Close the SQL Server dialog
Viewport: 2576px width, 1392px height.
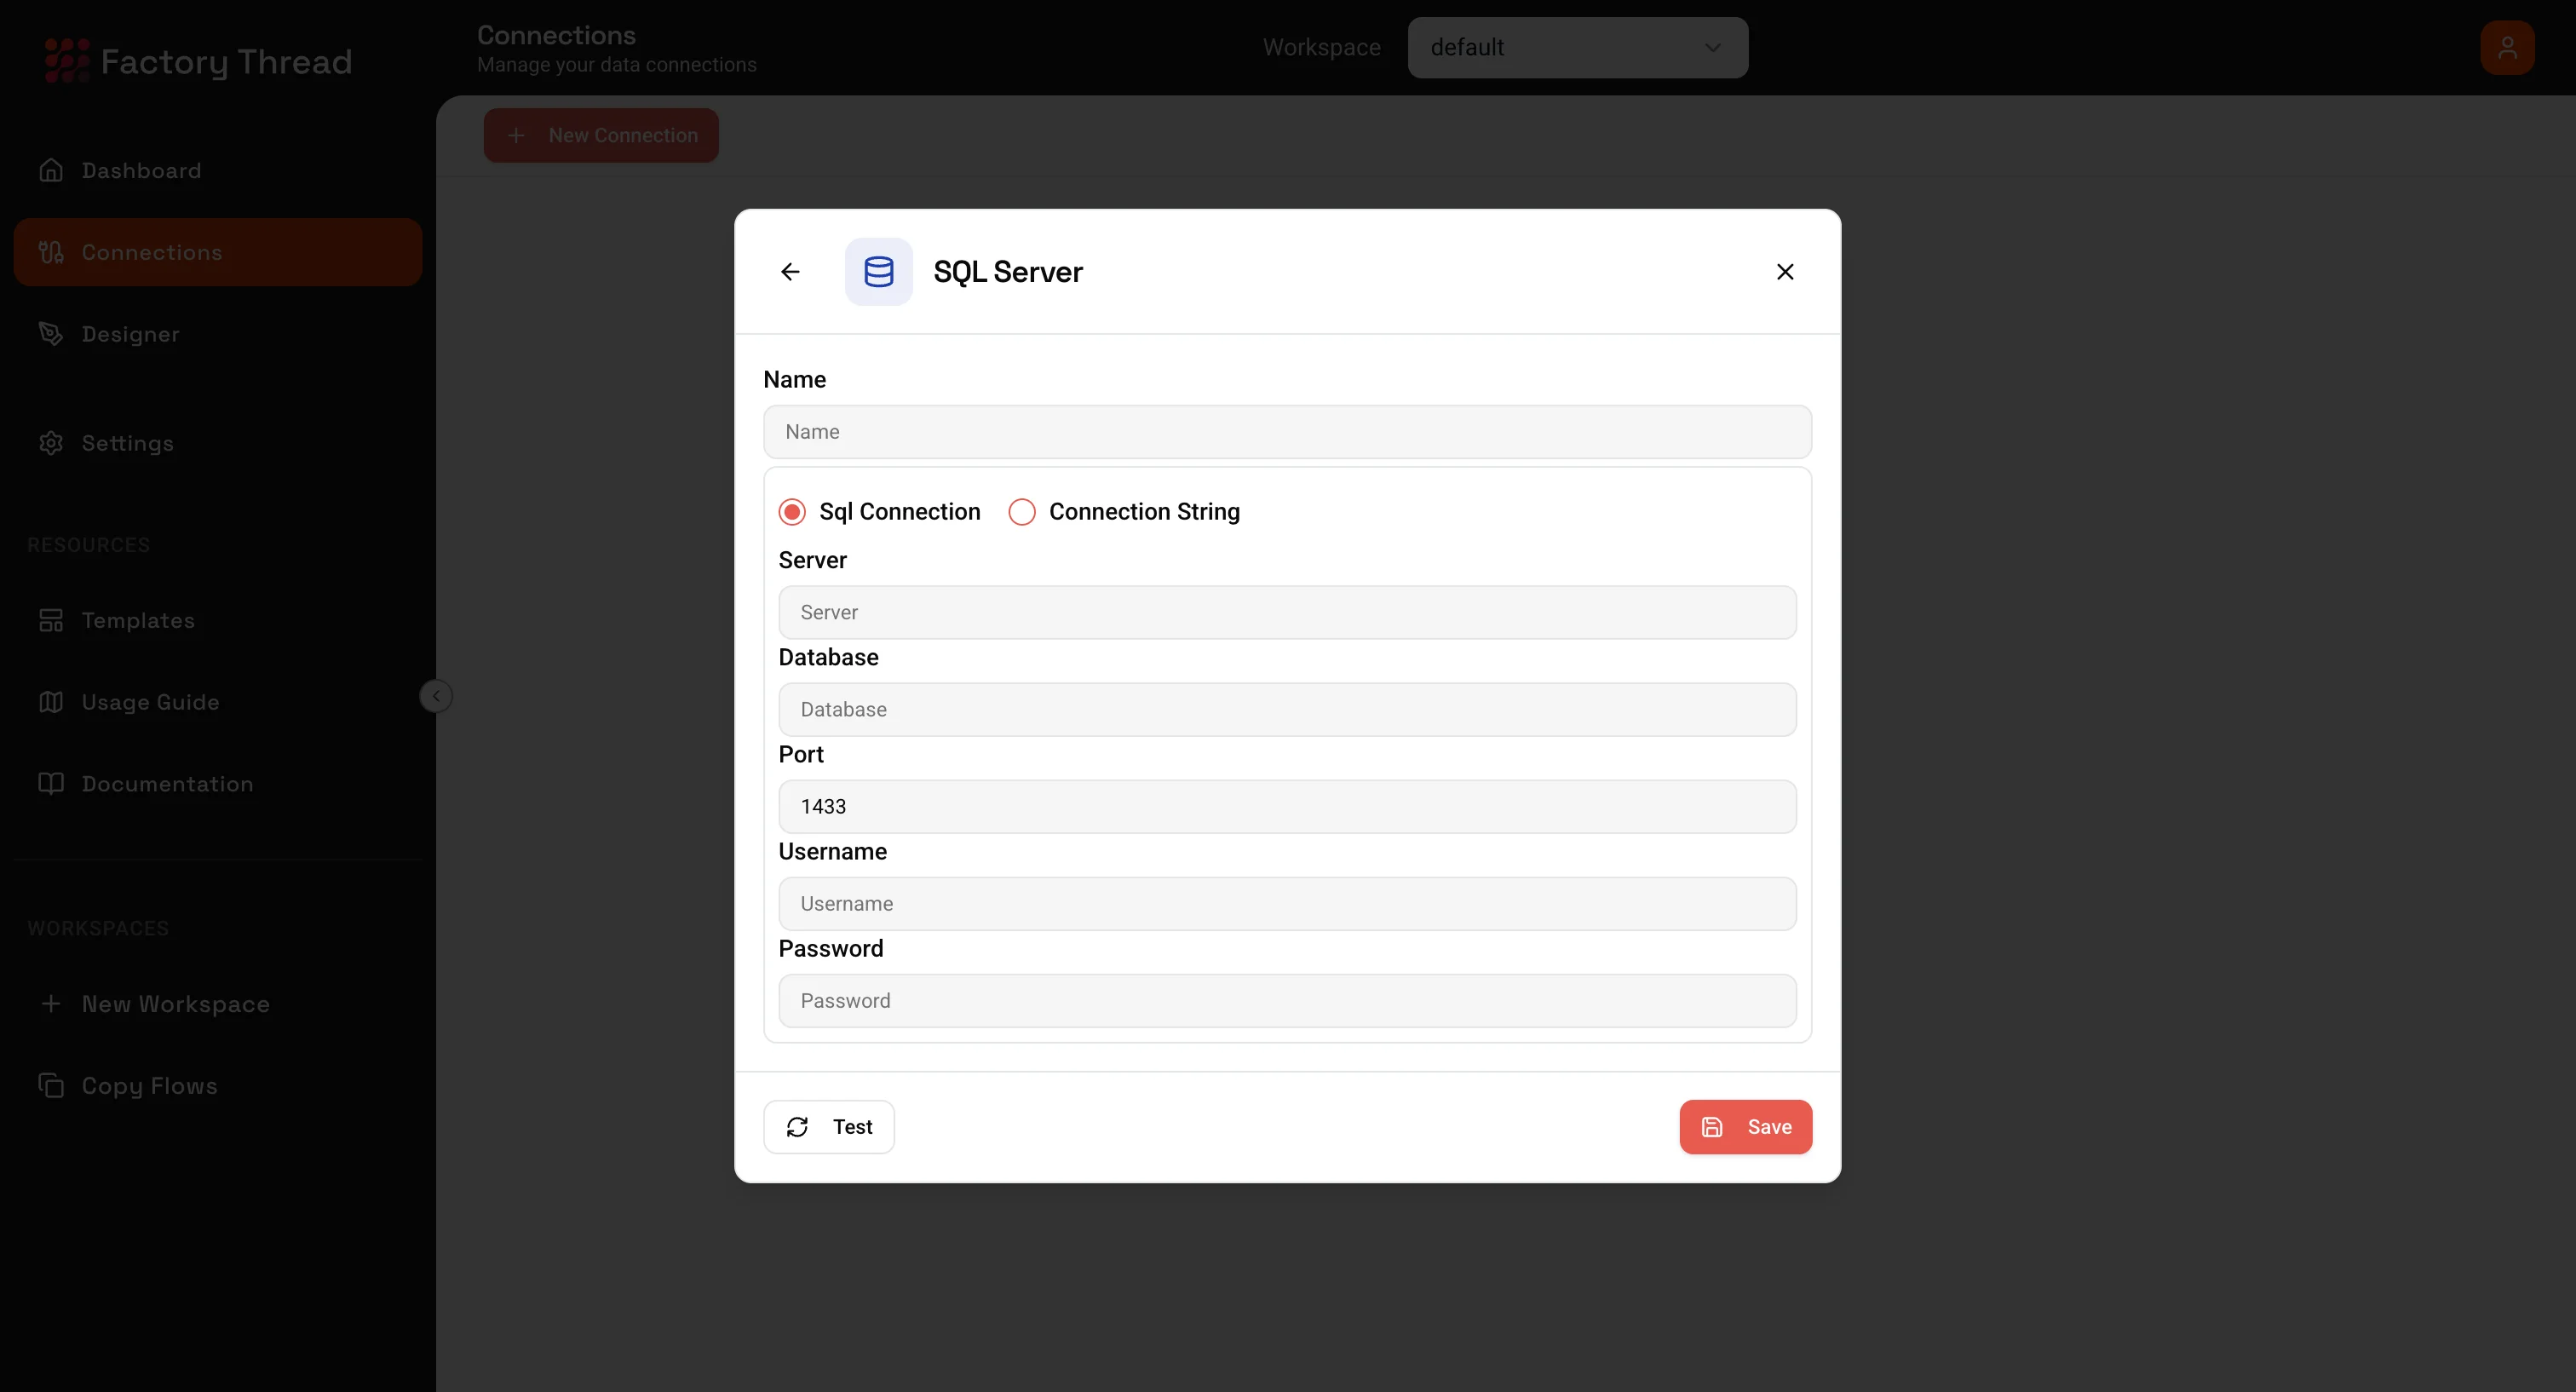tap(1784, 272)
